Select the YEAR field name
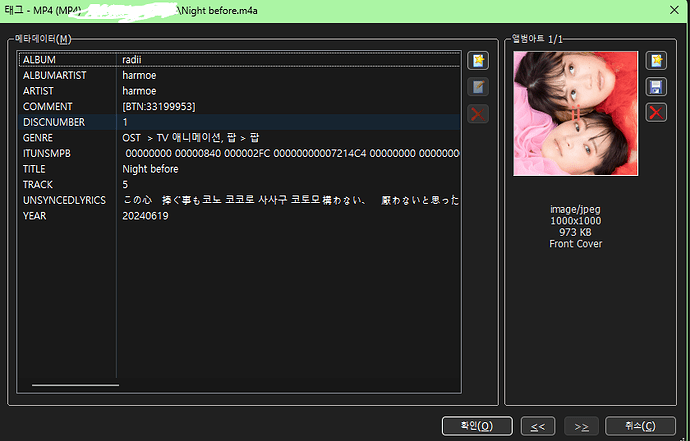 pyautogui.click(x=34, y=216)
